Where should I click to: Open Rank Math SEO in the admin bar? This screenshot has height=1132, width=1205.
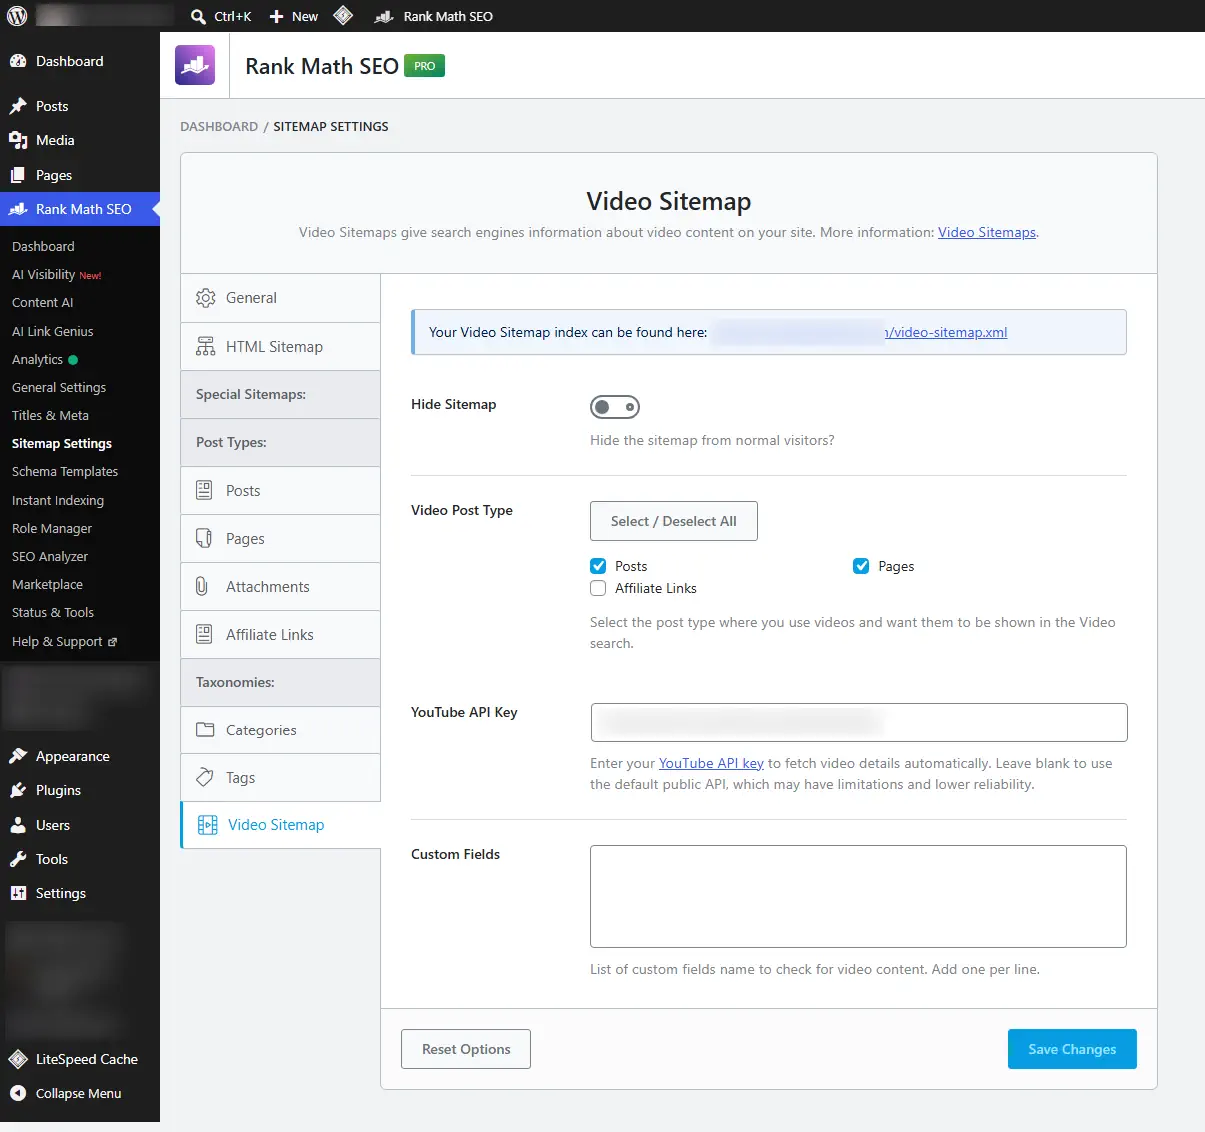(x=433, y=16)
